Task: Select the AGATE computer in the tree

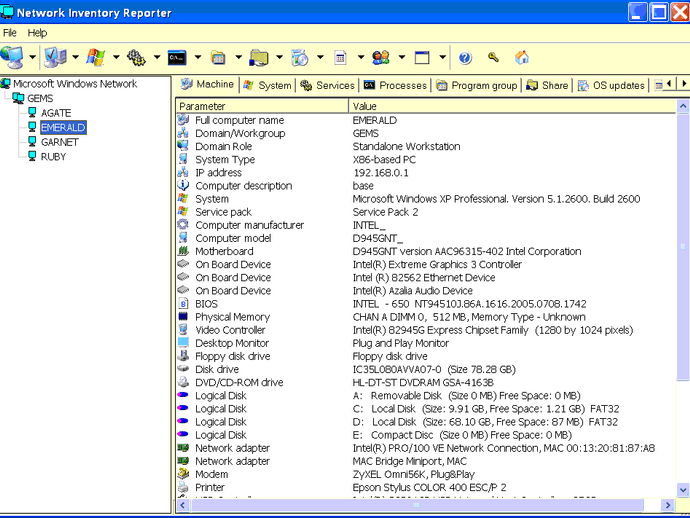Action: click(x=56, y=113)
